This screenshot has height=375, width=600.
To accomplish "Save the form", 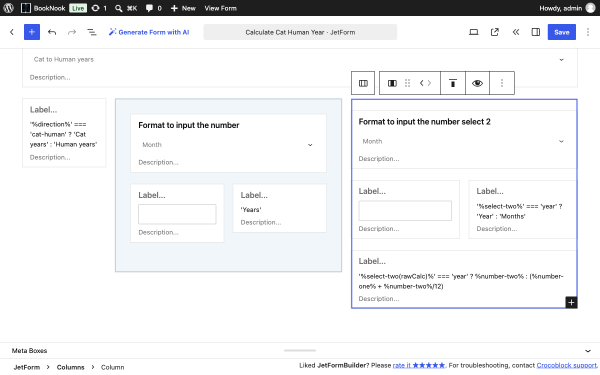I will pos(562,32).
